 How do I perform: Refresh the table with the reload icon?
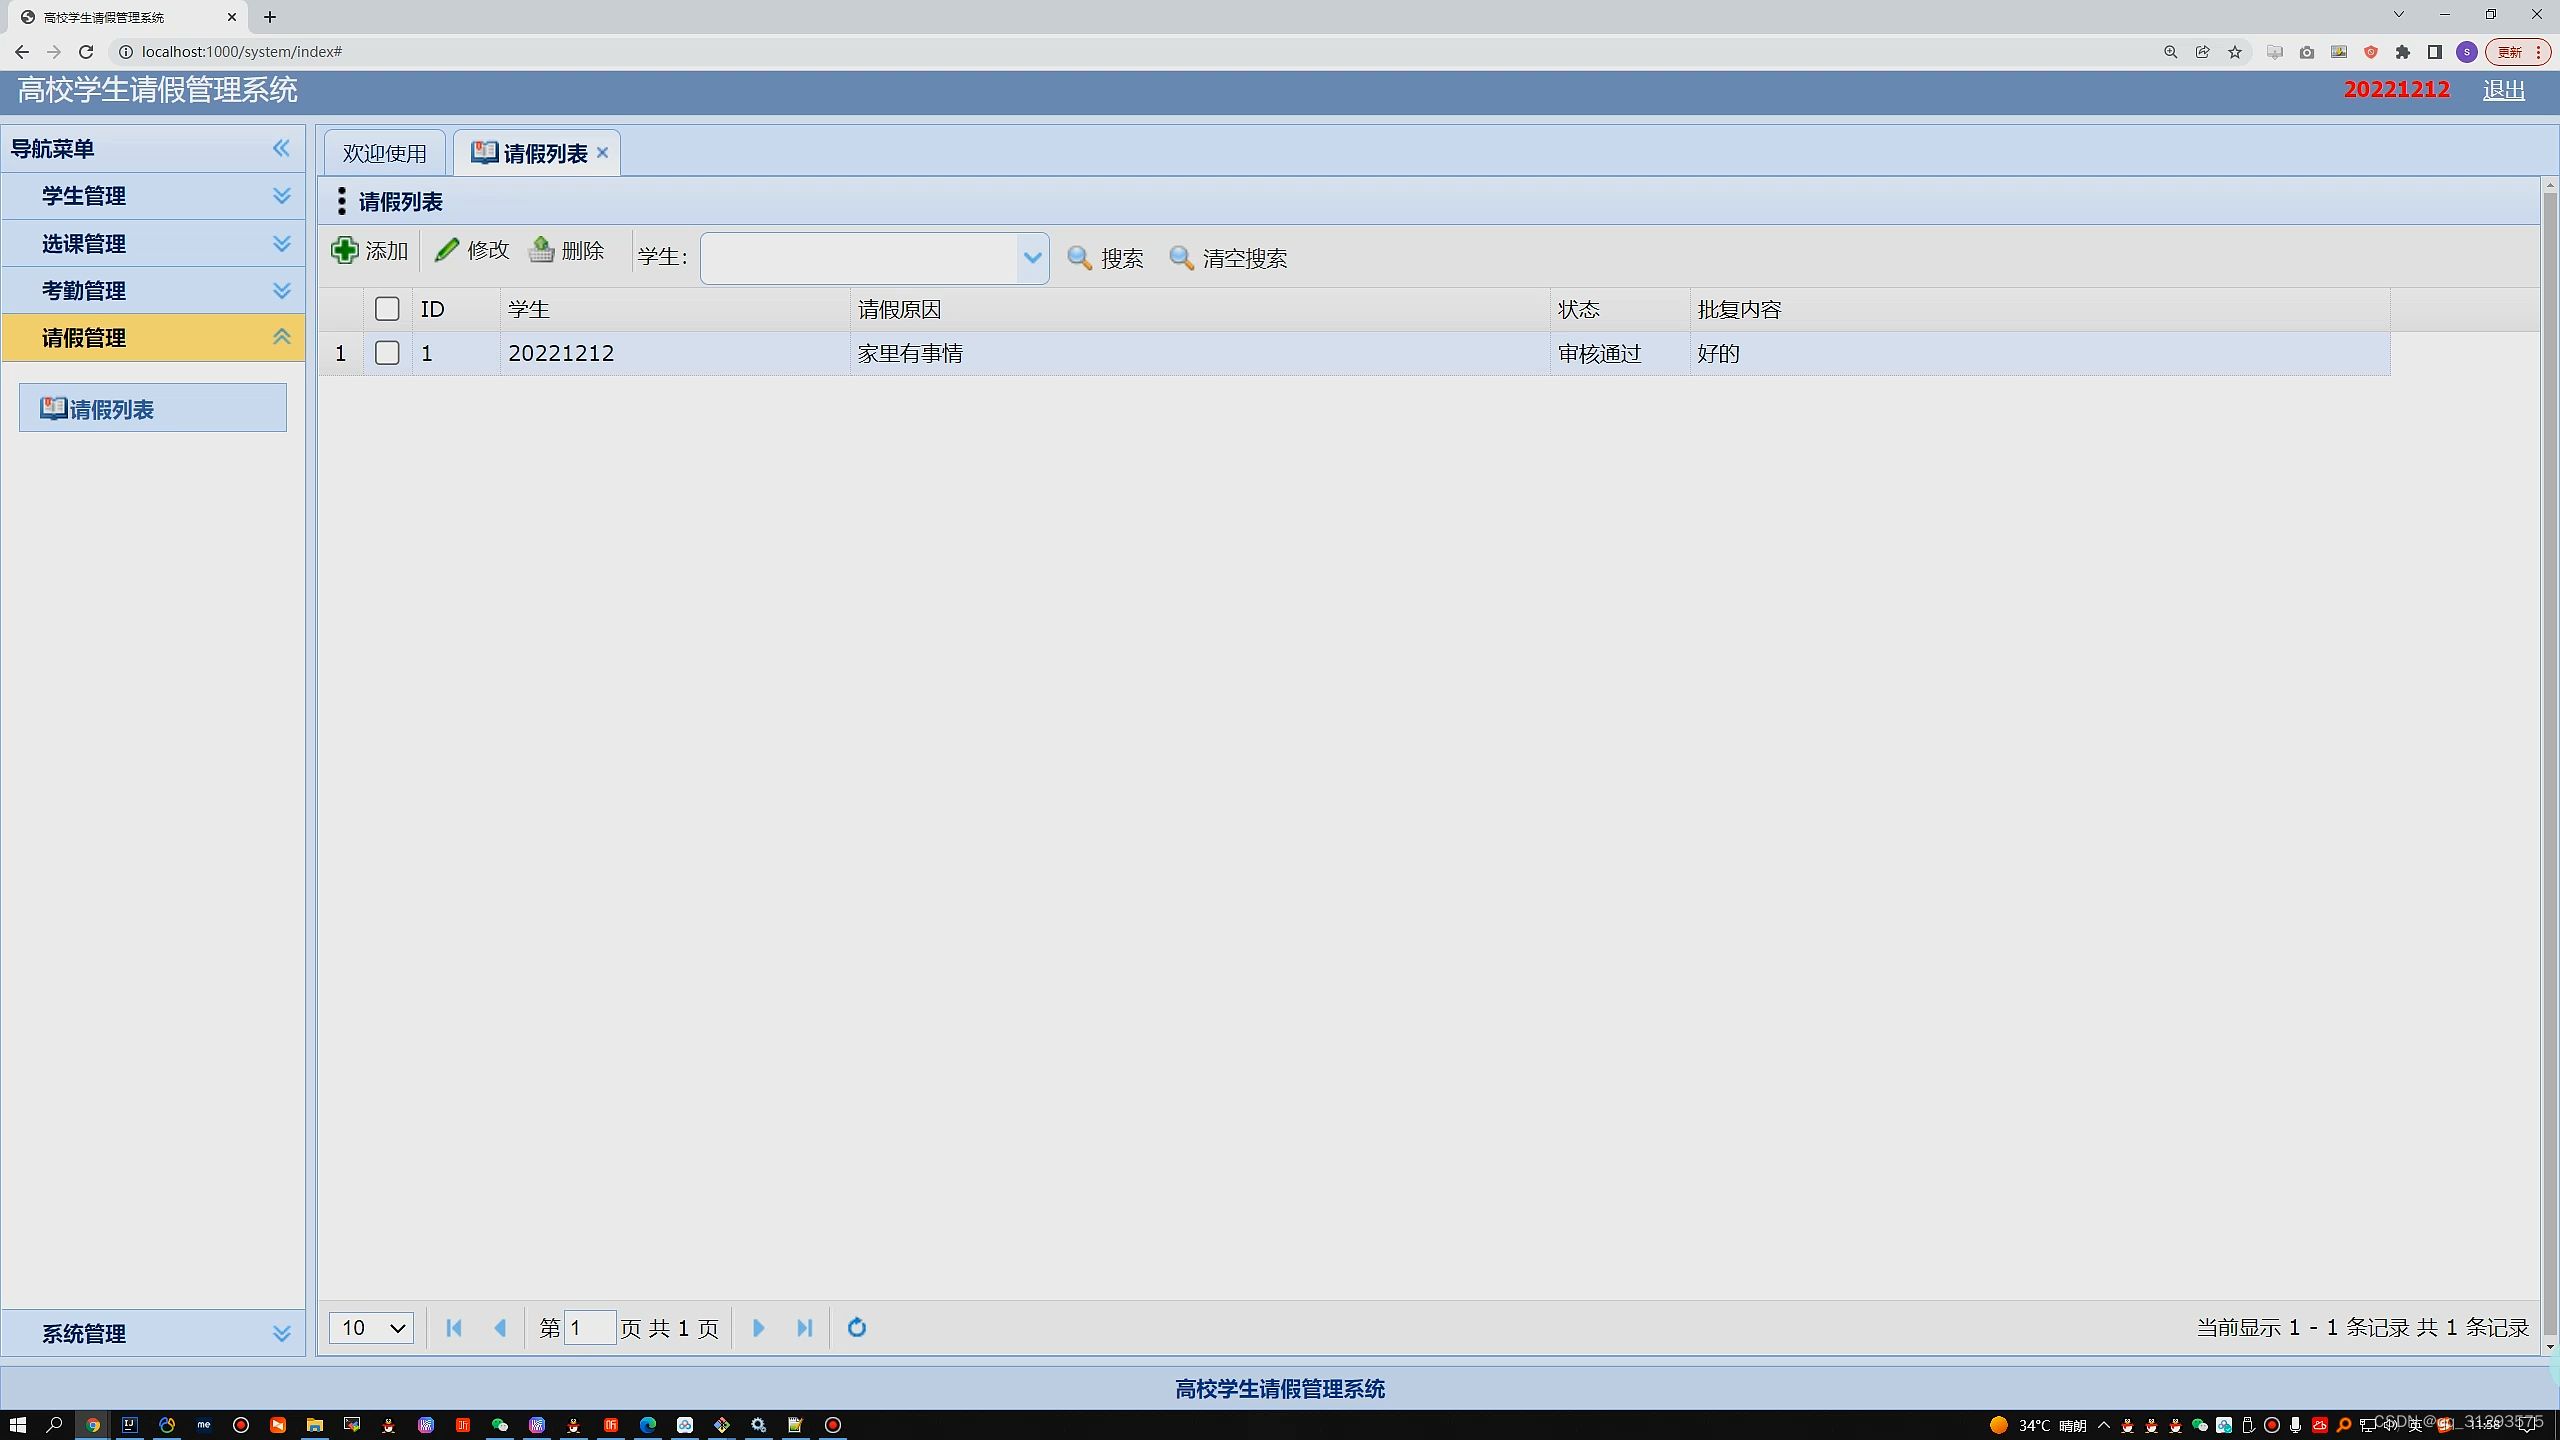click(x=857, y=1328)
